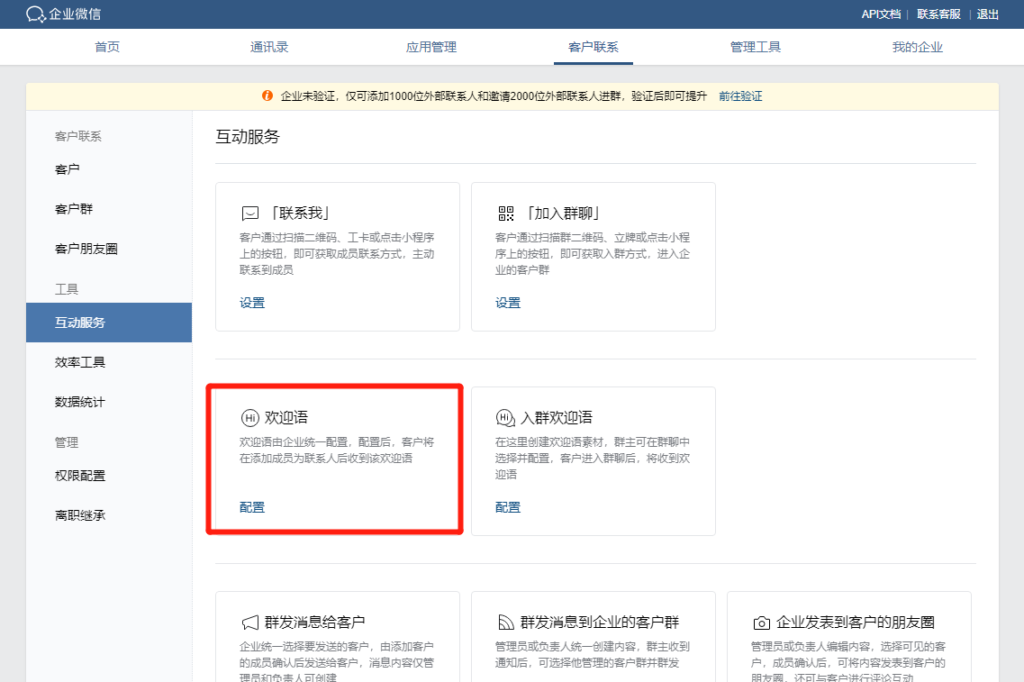Click the 群发消息给客户 megaphone icon
1024x682 pixels.
point(250,623)
